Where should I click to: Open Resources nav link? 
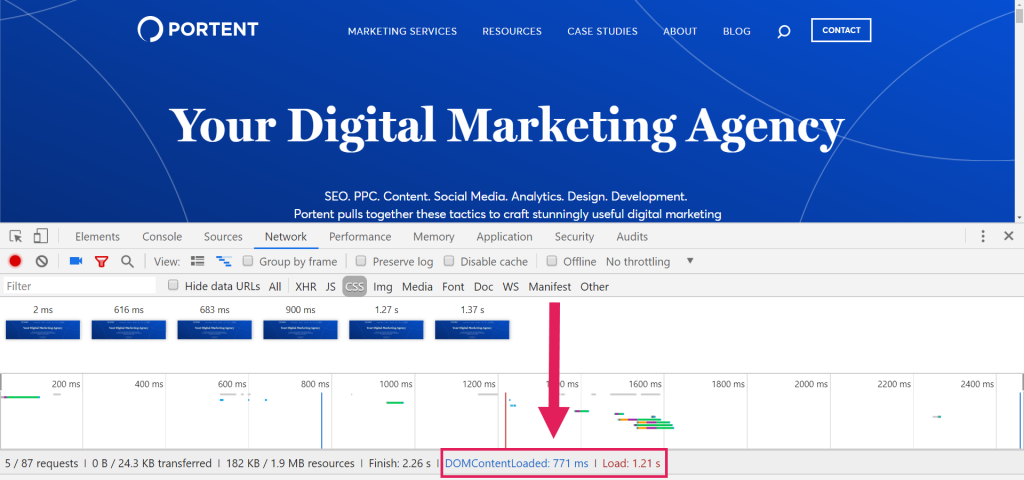pyautogui.click(x=512, y=31)
